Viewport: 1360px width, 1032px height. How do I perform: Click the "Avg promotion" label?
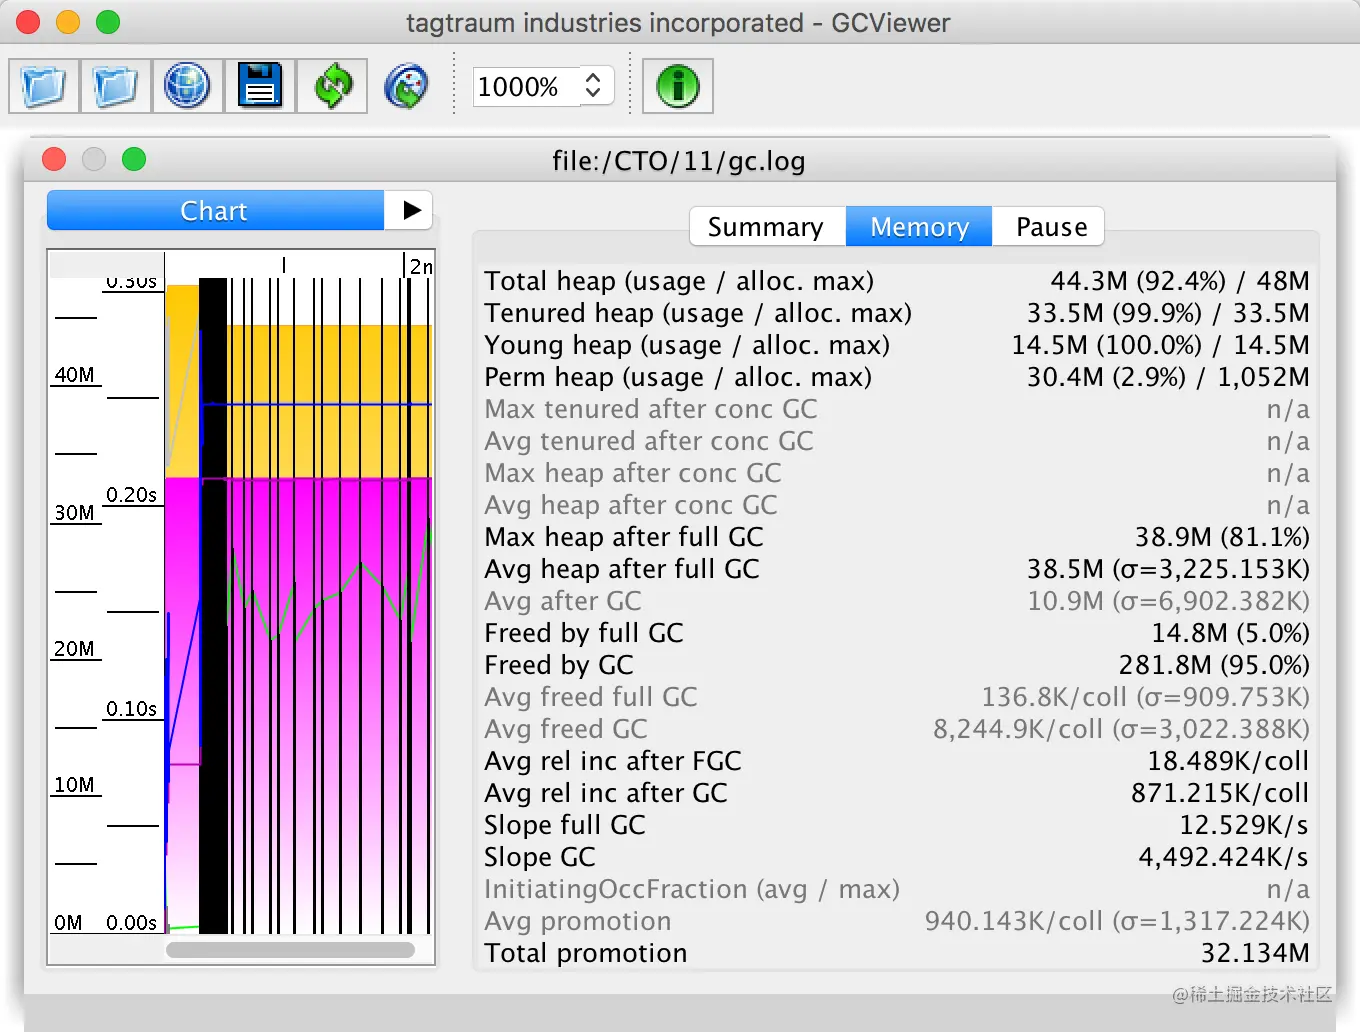[578, 921]
